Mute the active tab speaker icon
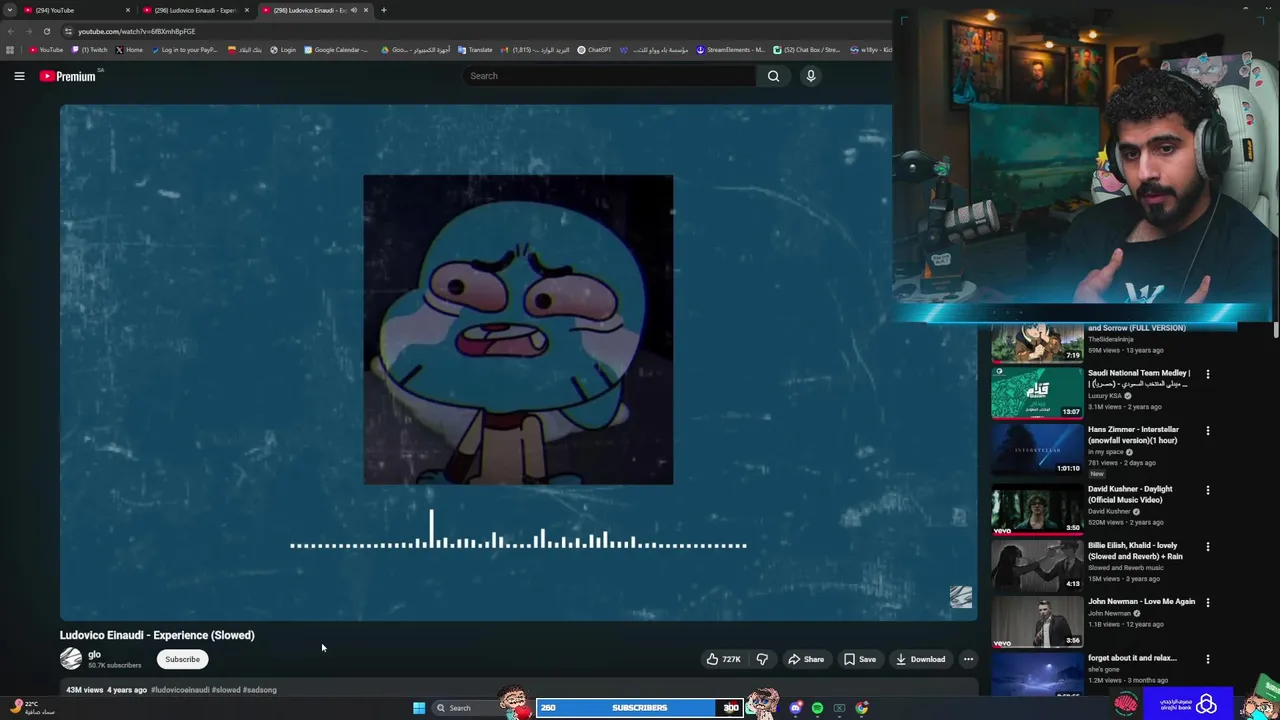1280x720 pixels. click(353, 10)
